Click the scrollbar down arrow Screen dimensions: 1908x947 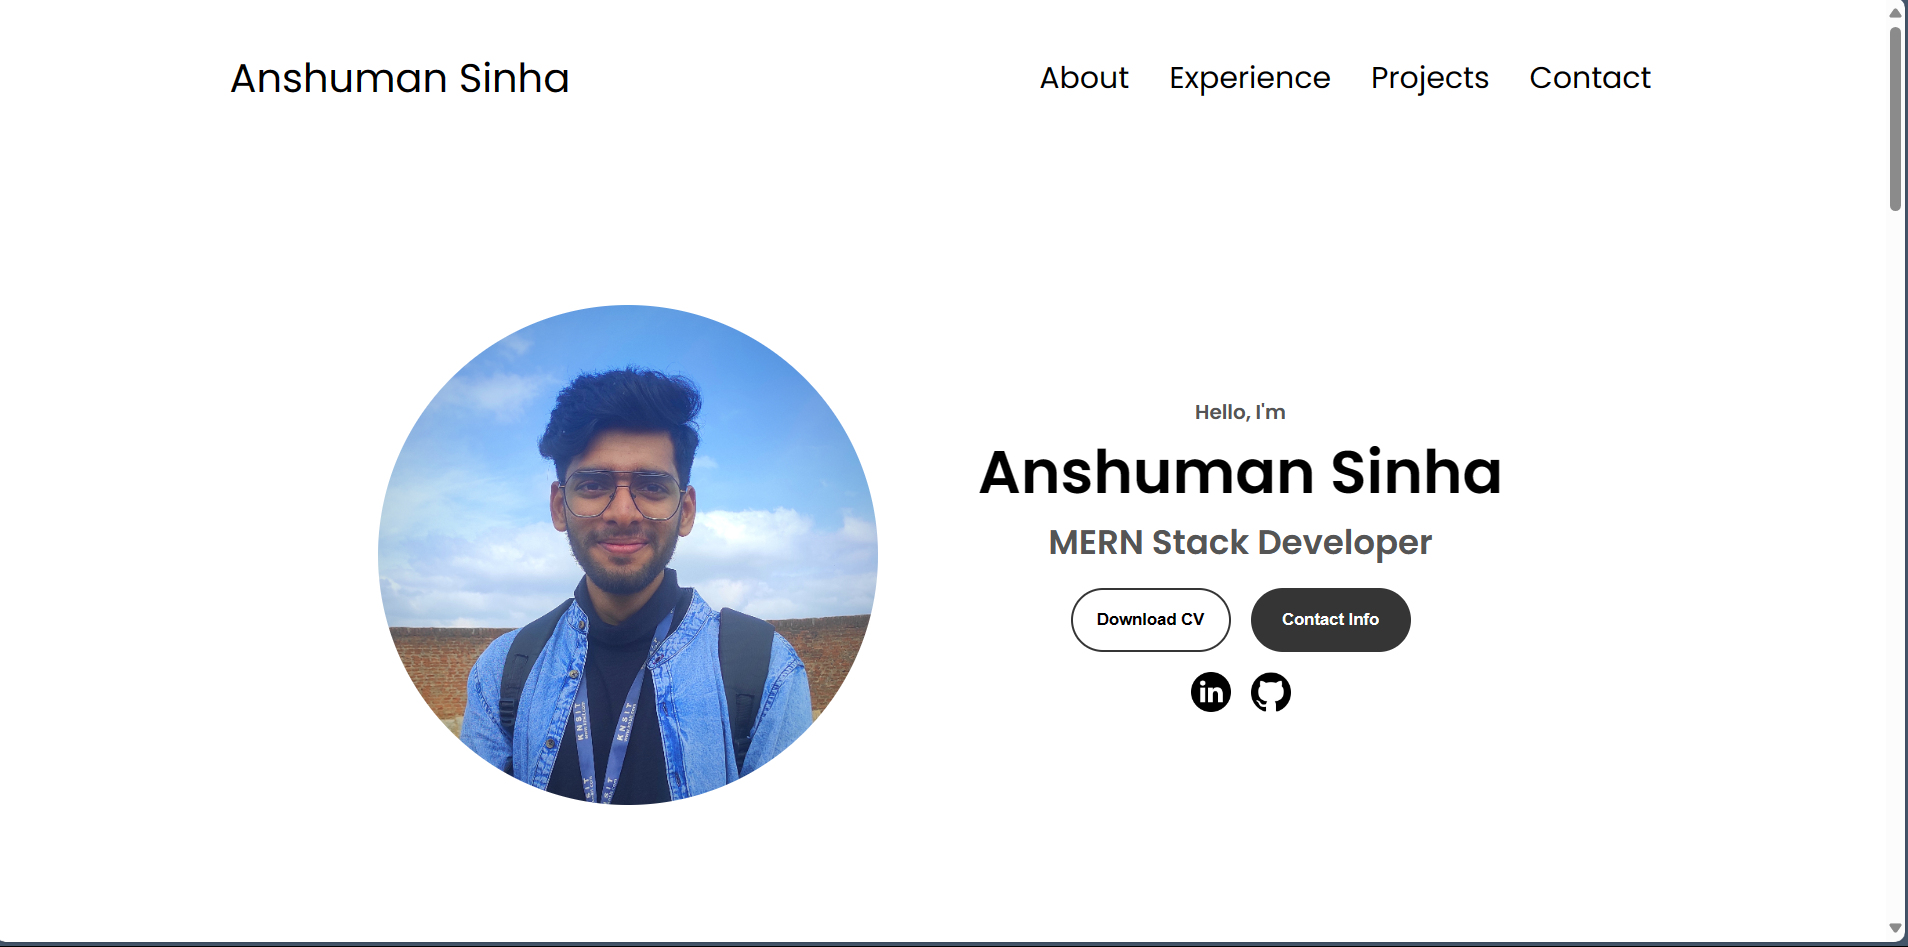(1895, 929)
